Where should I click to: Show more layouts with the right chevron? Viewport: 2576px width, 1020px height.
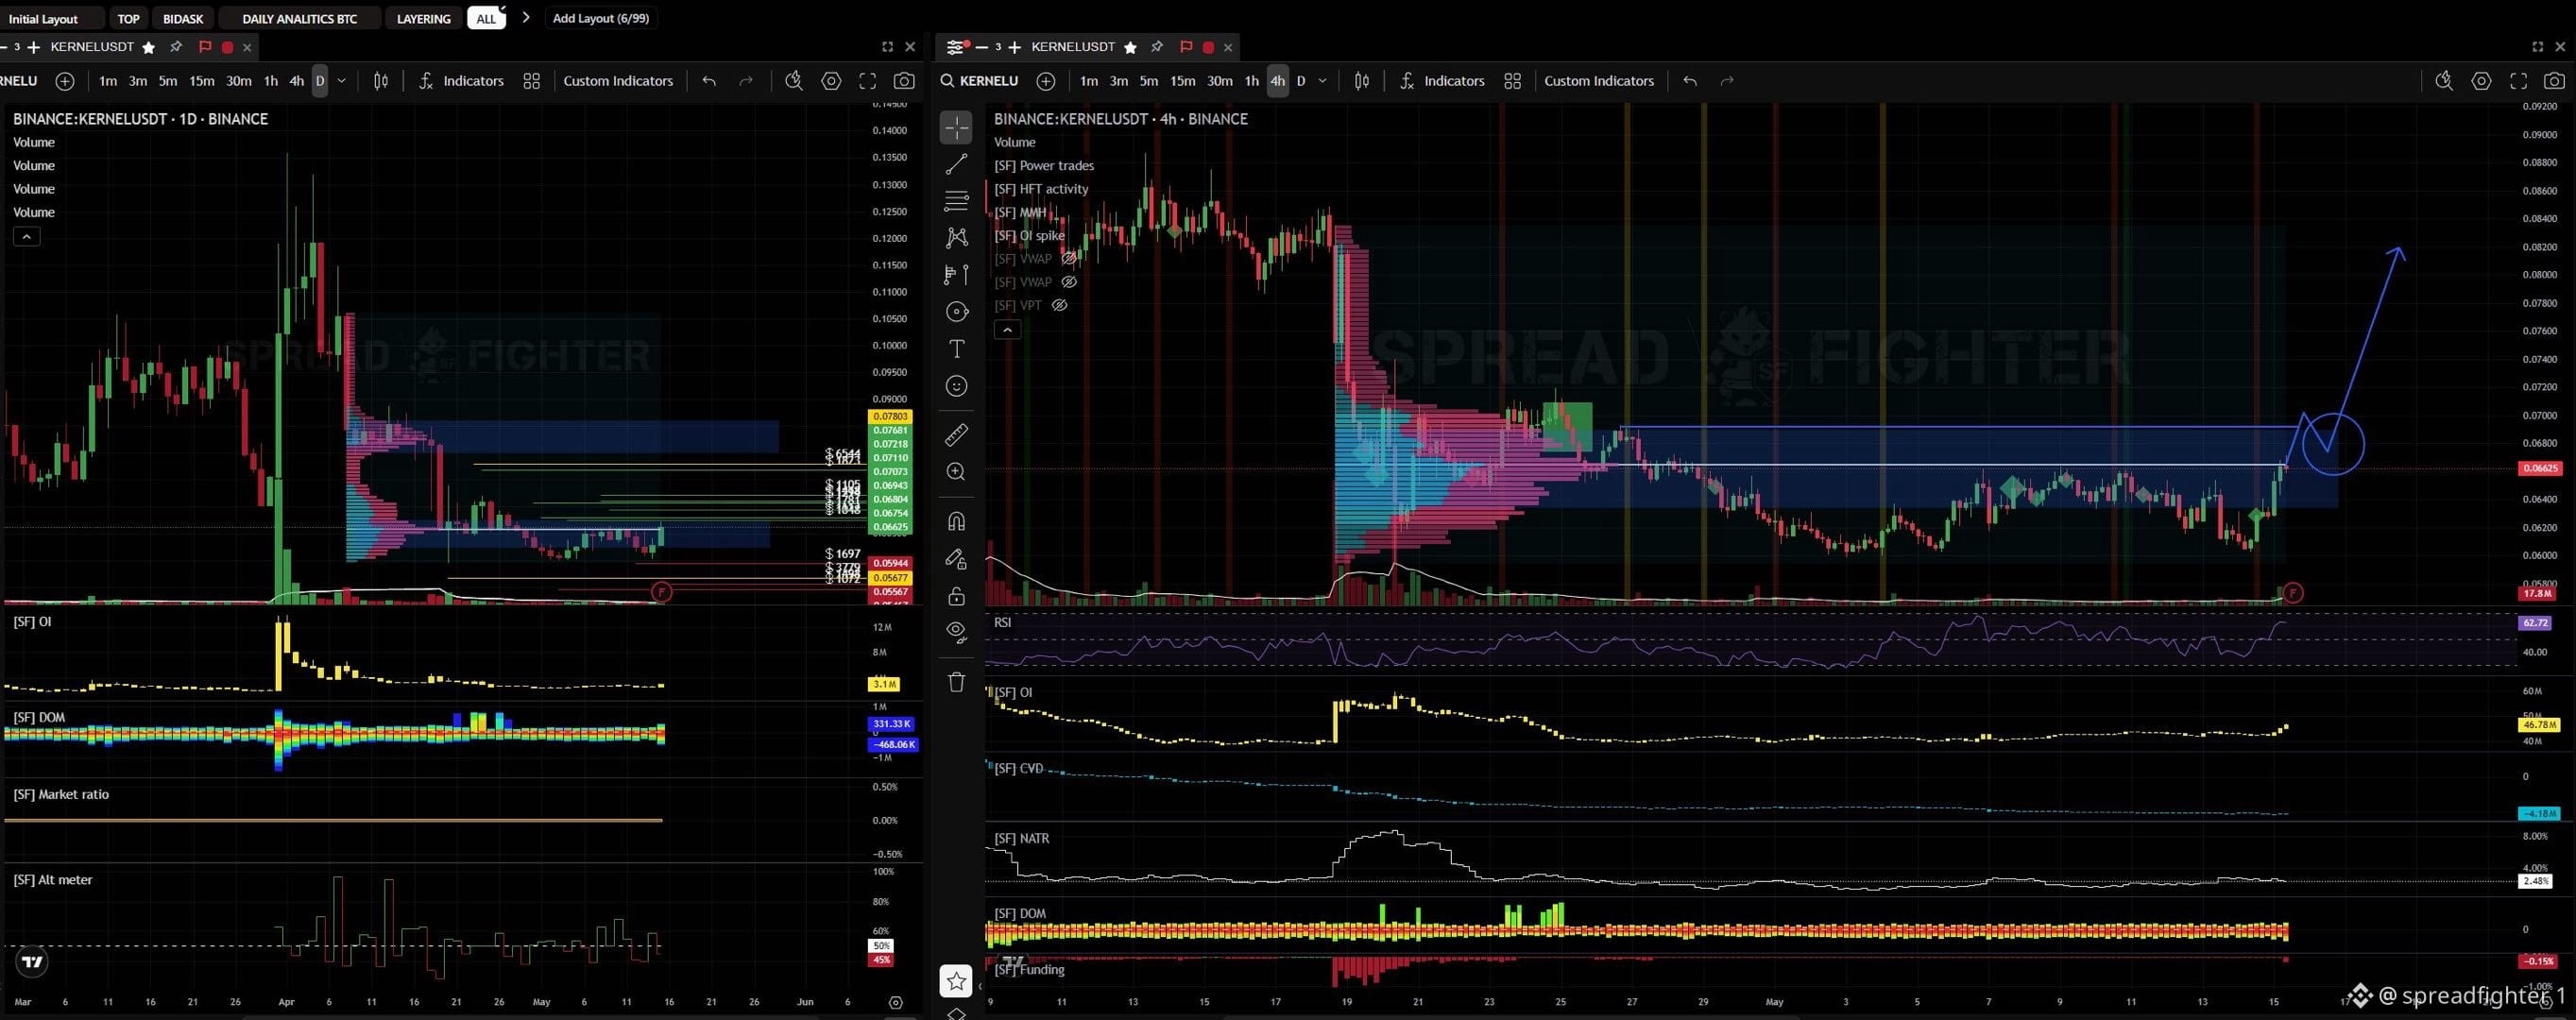[x=526, y=17]
